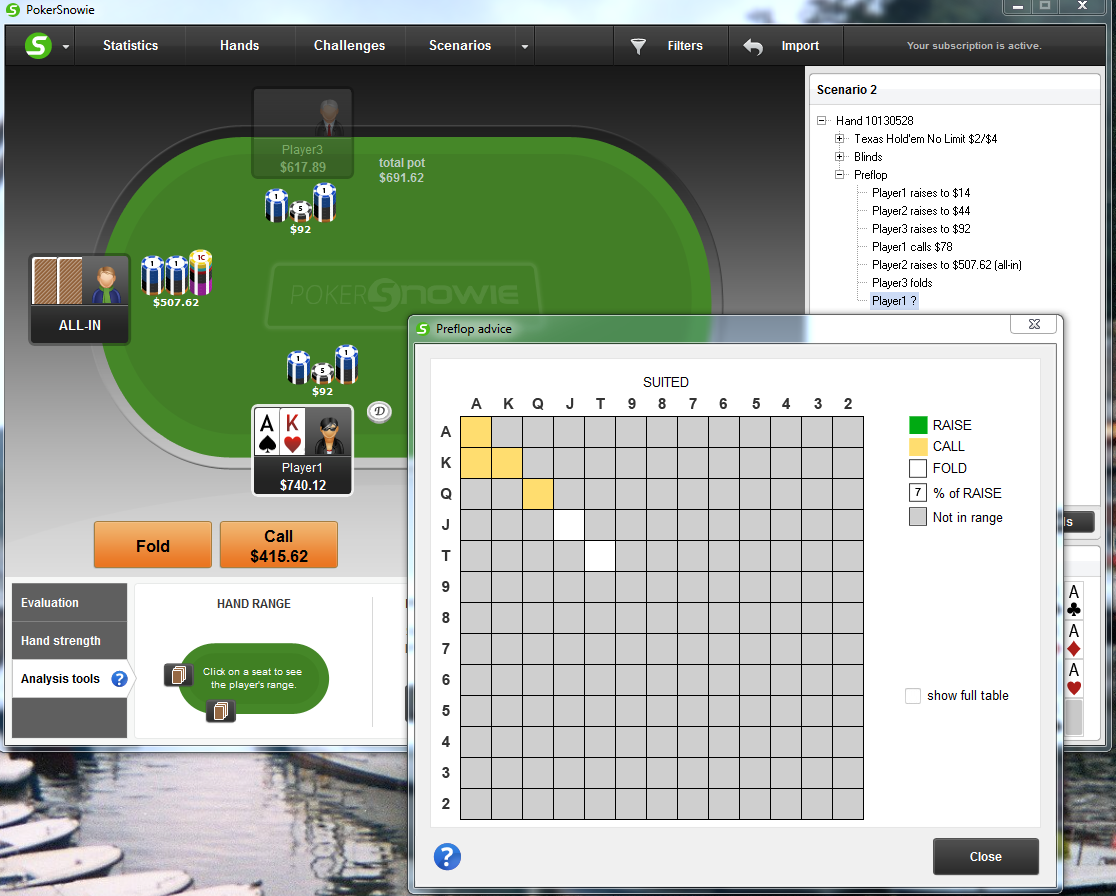Click Player1's ace of spades hole card

tap(267, 432)
